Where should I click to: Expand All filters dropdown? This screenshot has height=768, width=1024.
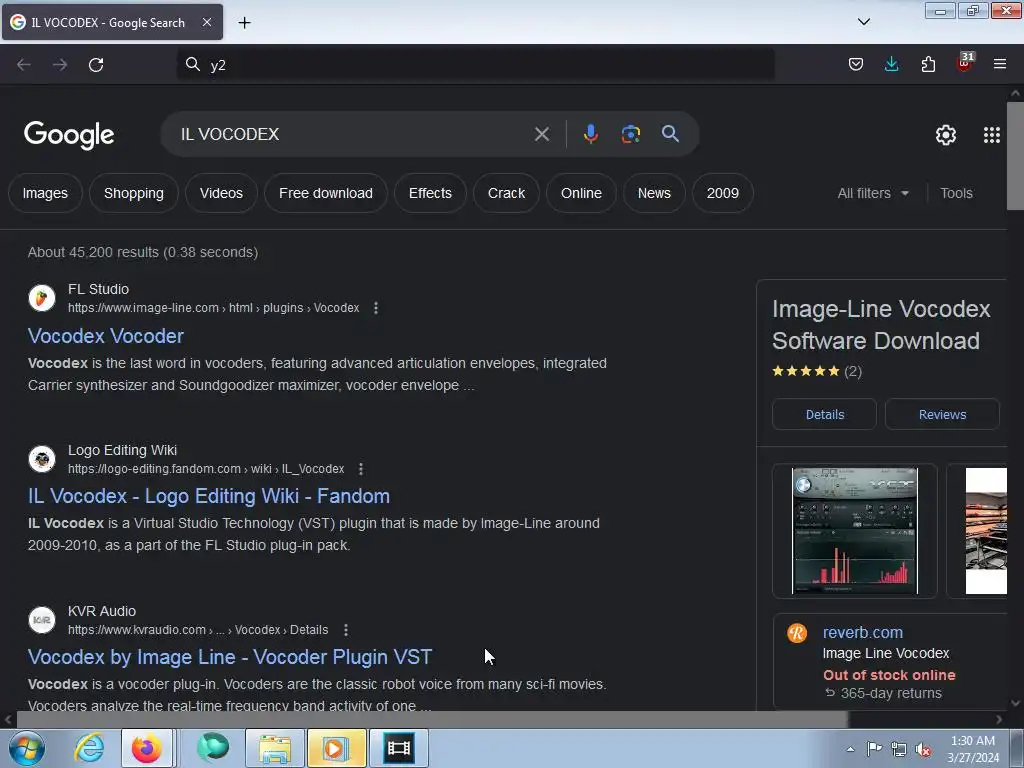pos(873,193)
